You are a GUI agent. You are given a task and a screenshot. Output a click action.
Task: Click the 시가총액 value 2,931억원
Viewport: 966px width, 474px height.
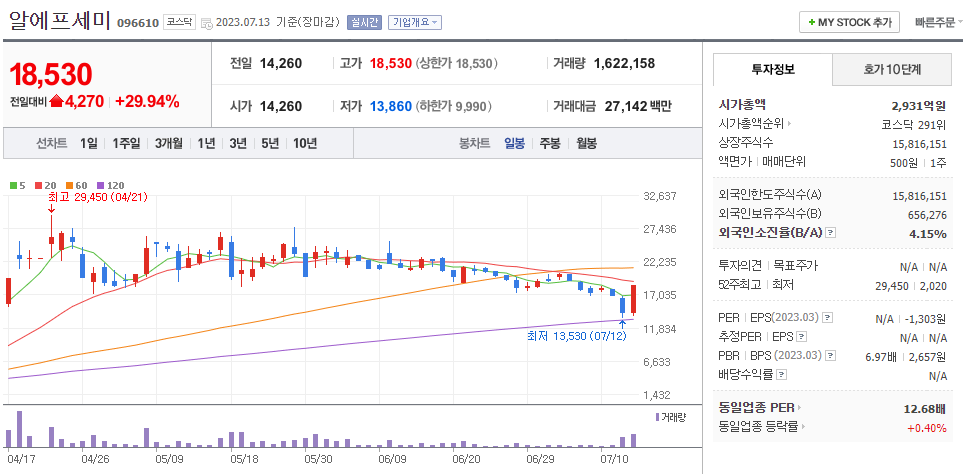[x=919, y=105]
